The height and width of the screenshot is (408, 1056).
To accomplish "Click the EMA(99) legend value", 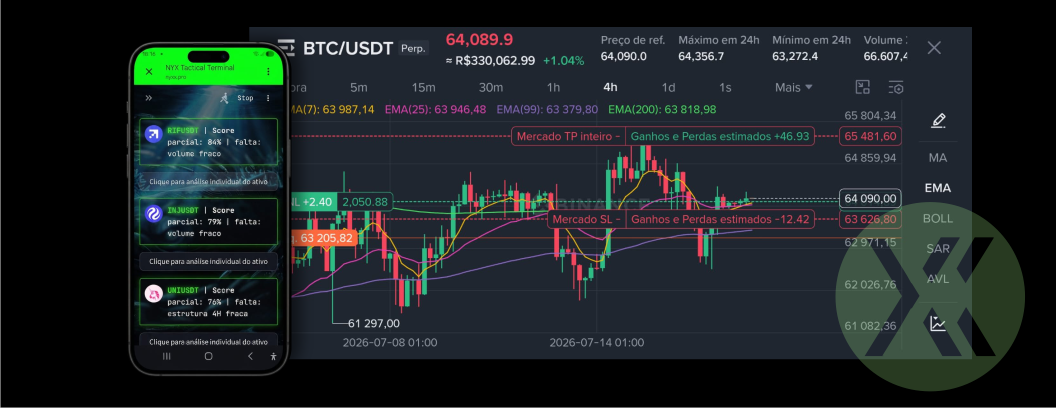I will 547,109.
